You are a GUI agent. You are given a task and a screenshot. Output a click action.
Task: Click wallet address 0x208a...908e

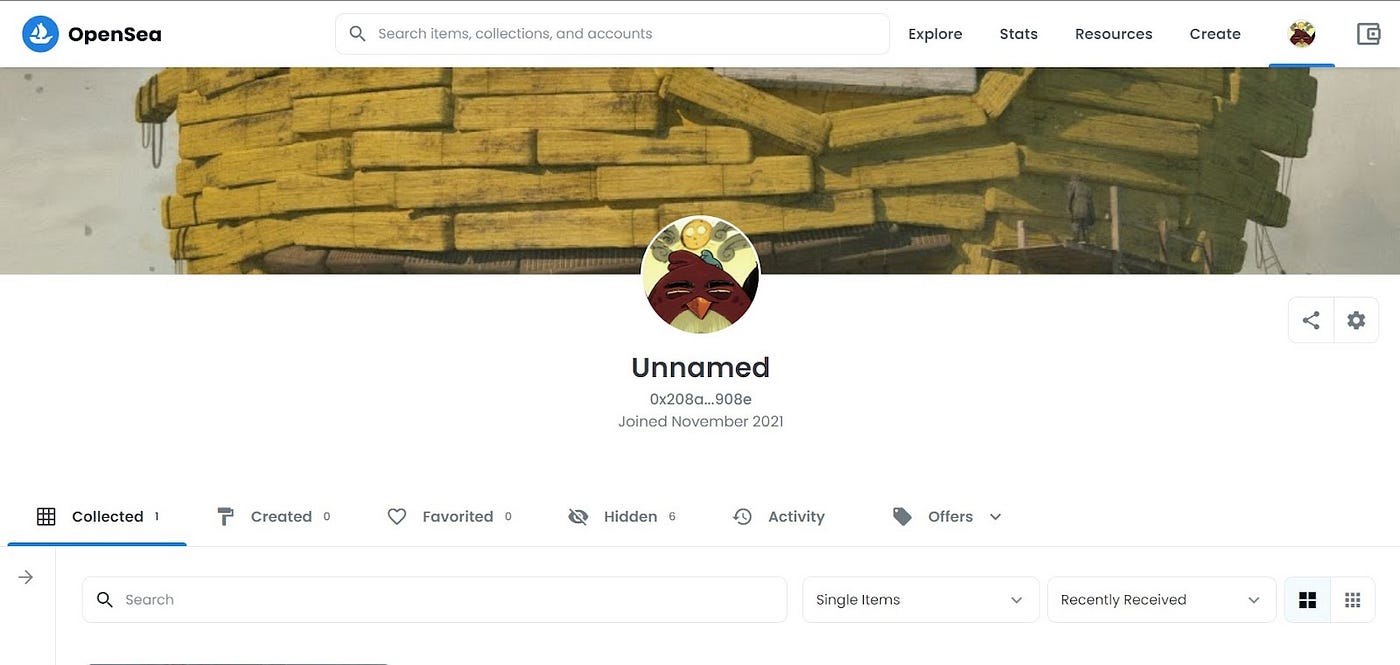(x=700, y=399)
